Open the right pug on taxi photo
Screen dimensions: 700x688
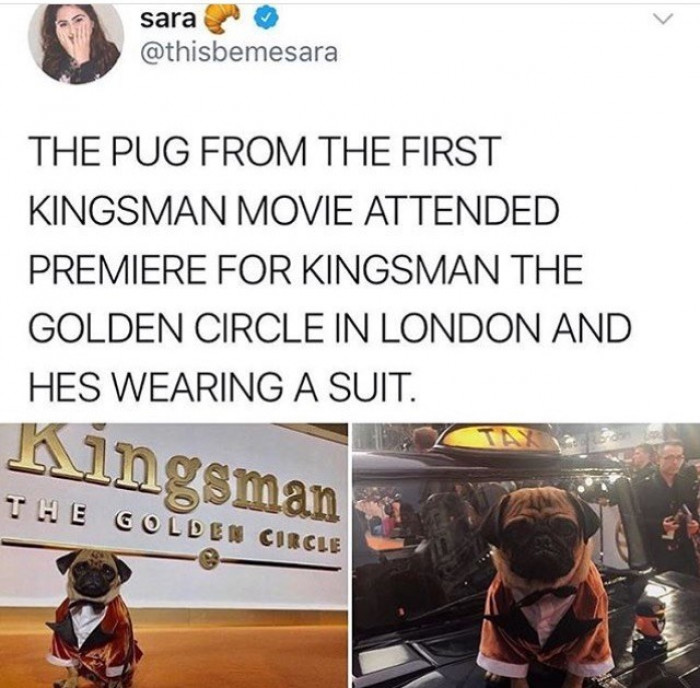[x=526, y=555]
